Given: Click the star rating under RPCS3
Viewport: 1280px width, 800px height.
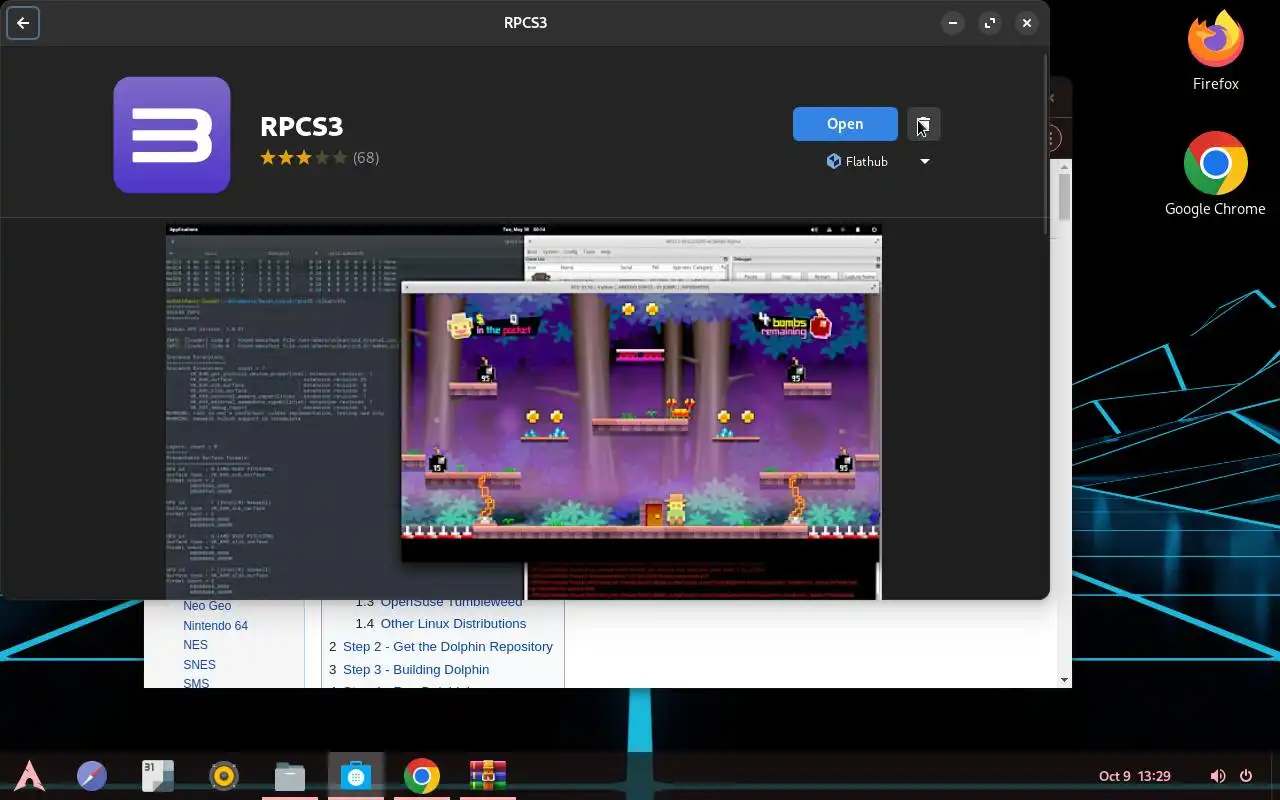Looking at the screenshot, I should tap(303, 157).
